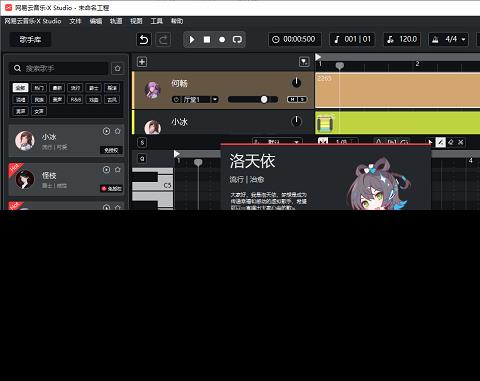Click the clock icon beside 00:00:500
This screenshot has width=480, height=381.
pyautogui.click(x=276, y=40)
